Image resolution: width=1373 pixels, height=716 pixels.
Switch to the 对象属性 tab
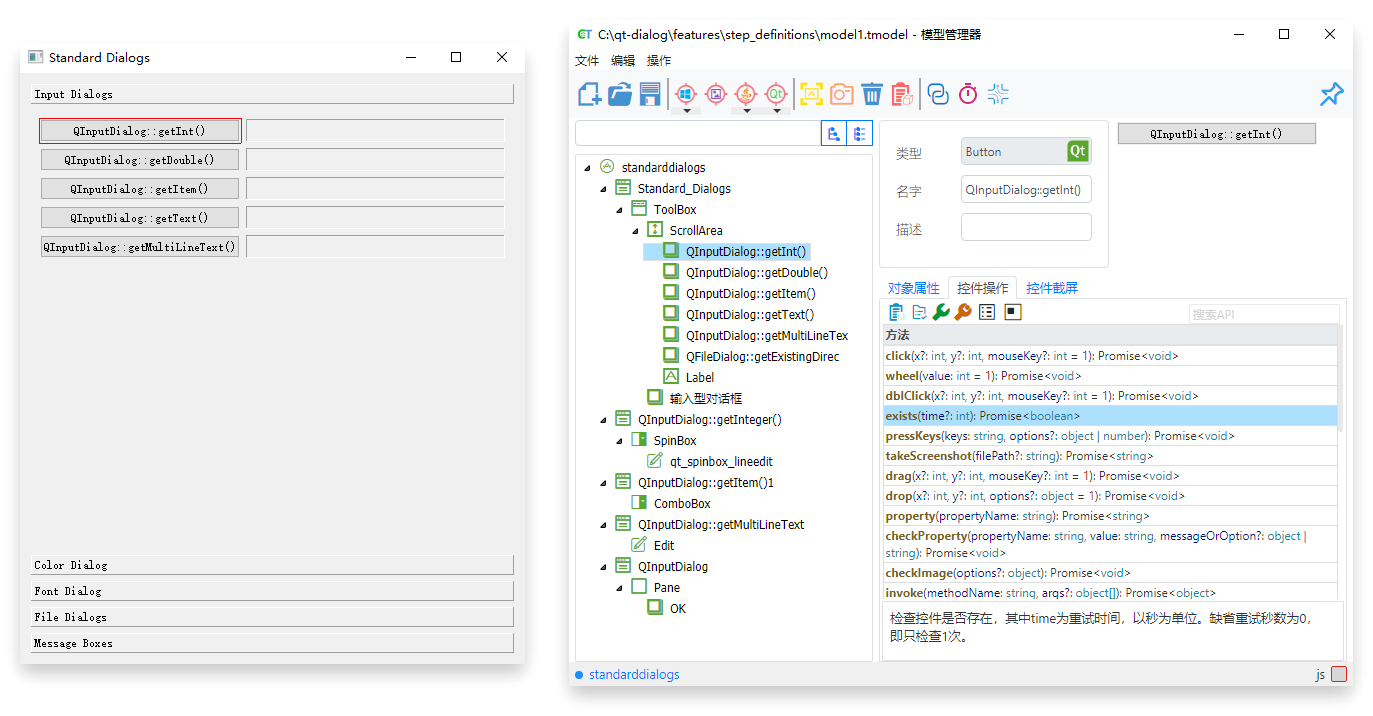click(x=914, y=288)
